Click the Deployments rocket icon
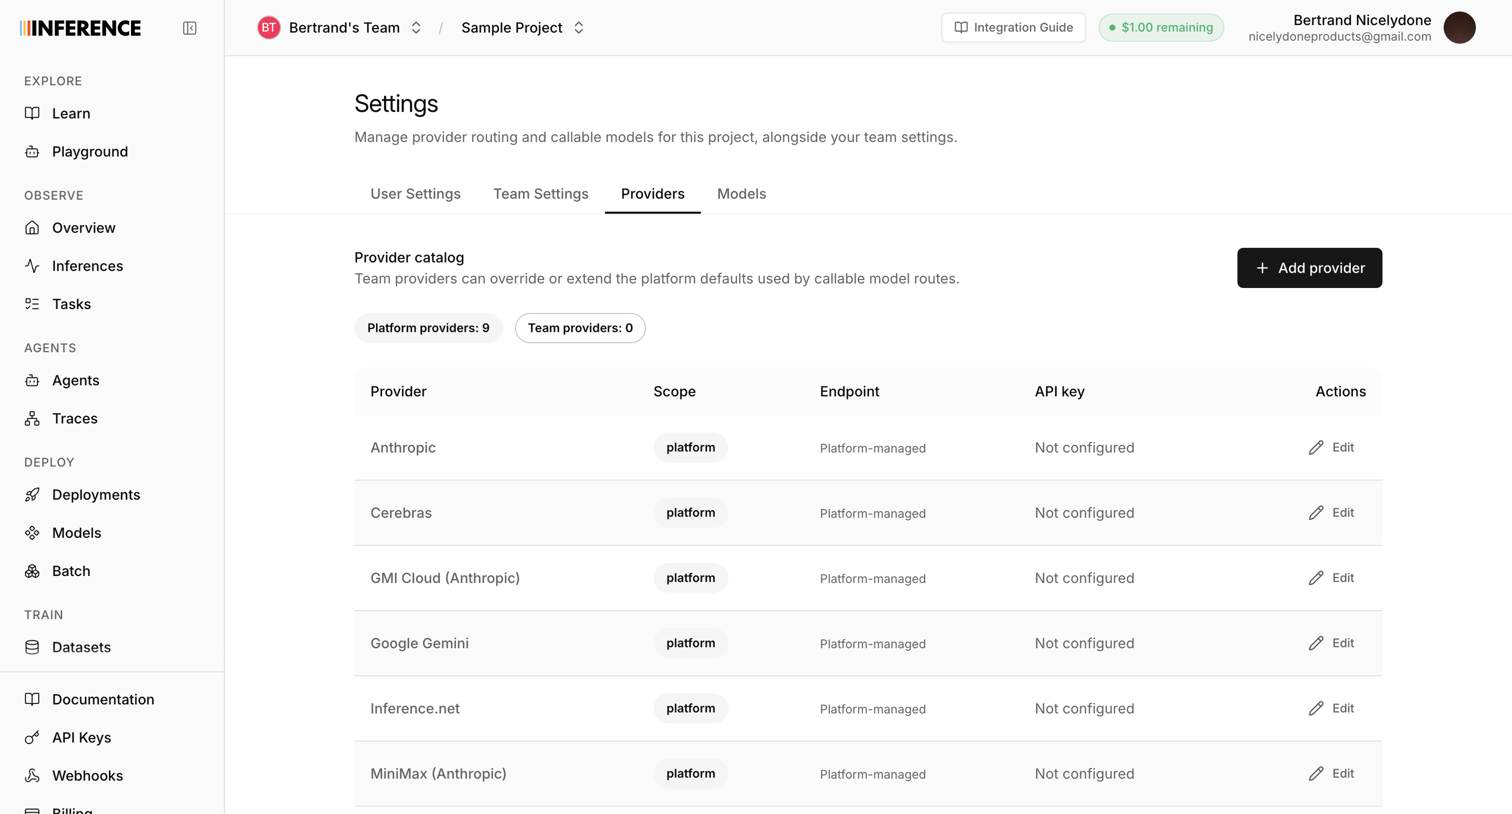The height and width of the screenshot is (814, 1512). point(32,495)
